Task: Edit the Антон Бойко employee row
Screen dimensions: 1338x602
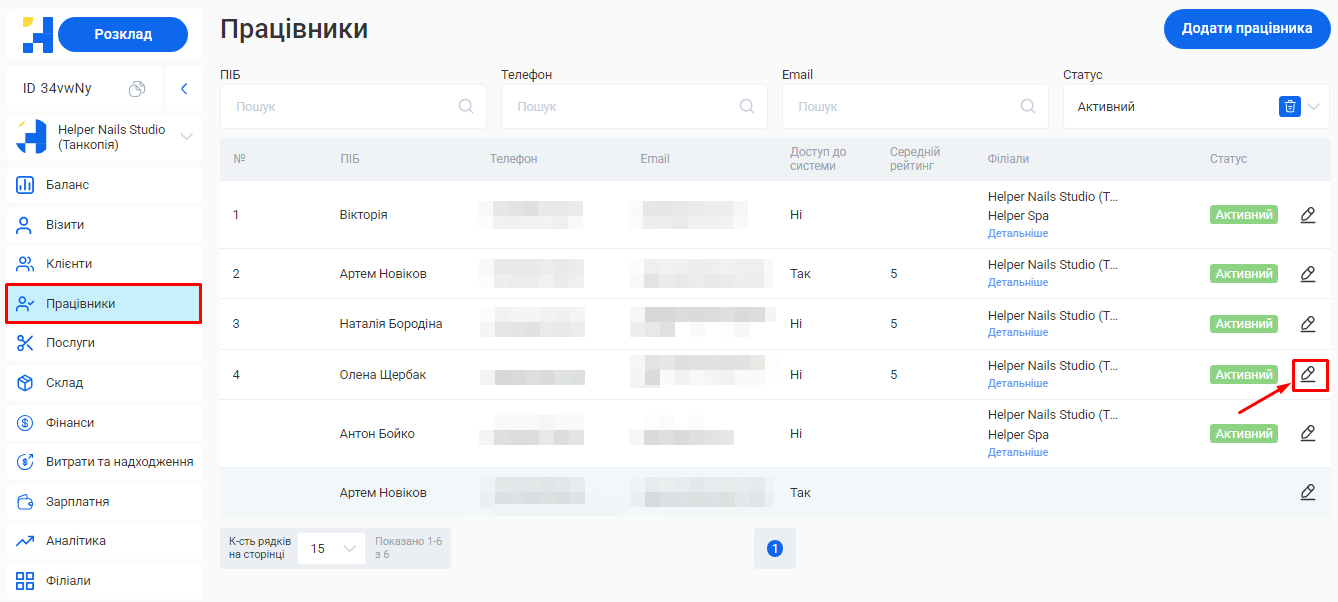Action: (1308, 433)
